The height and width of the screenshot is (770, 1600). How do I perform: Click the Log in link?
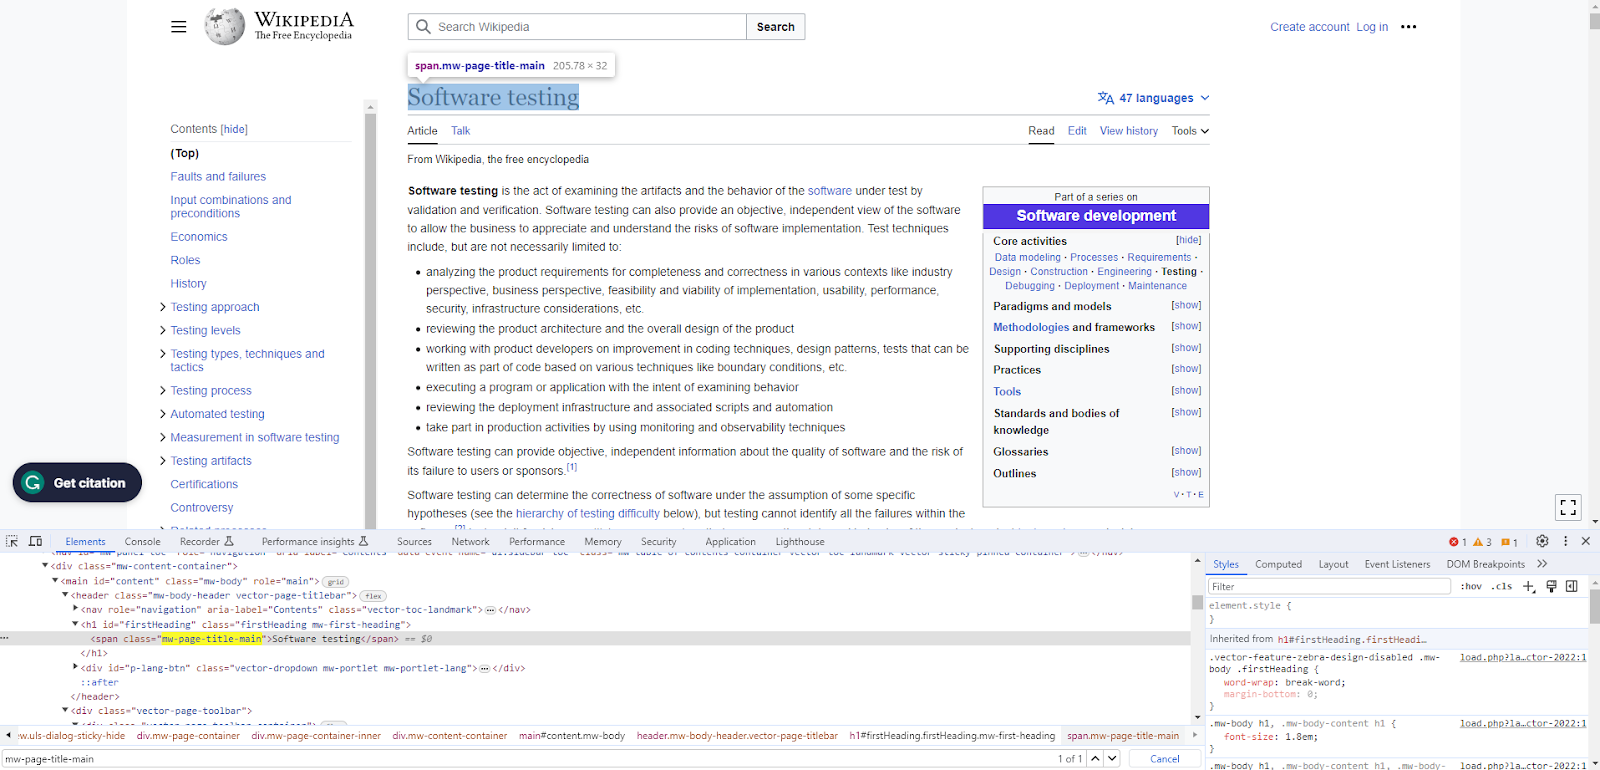click(x=1372, y=27)
